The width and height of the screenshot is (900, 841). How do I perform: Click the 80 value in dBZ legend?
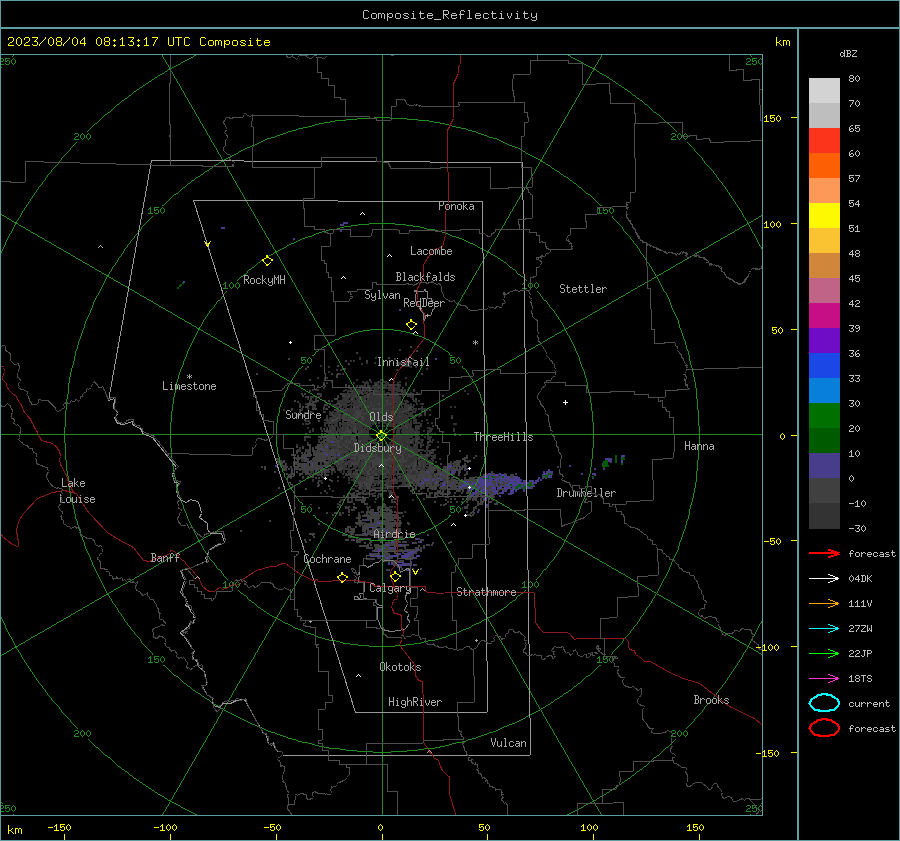854,78
